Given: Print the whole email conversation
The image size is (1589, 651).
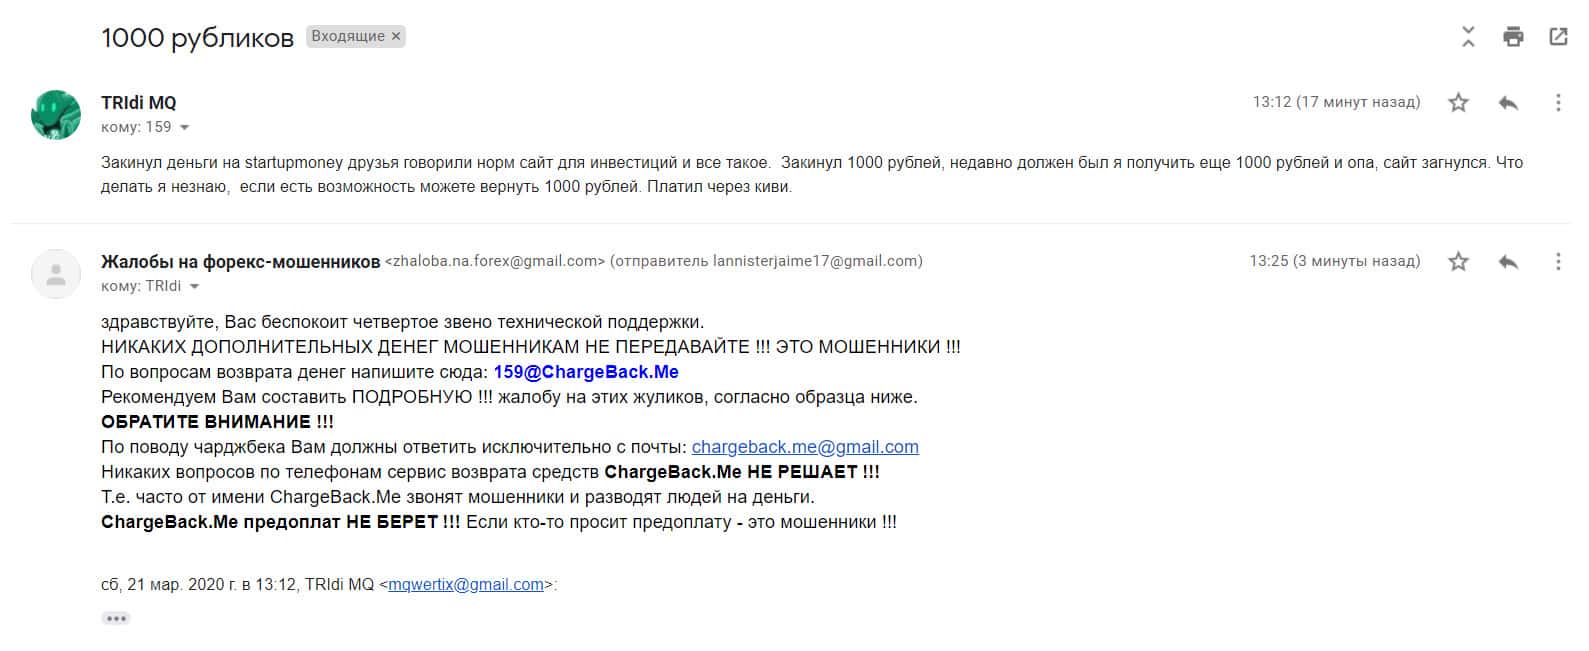Looking at the screenshot, I should [1513, 37].
